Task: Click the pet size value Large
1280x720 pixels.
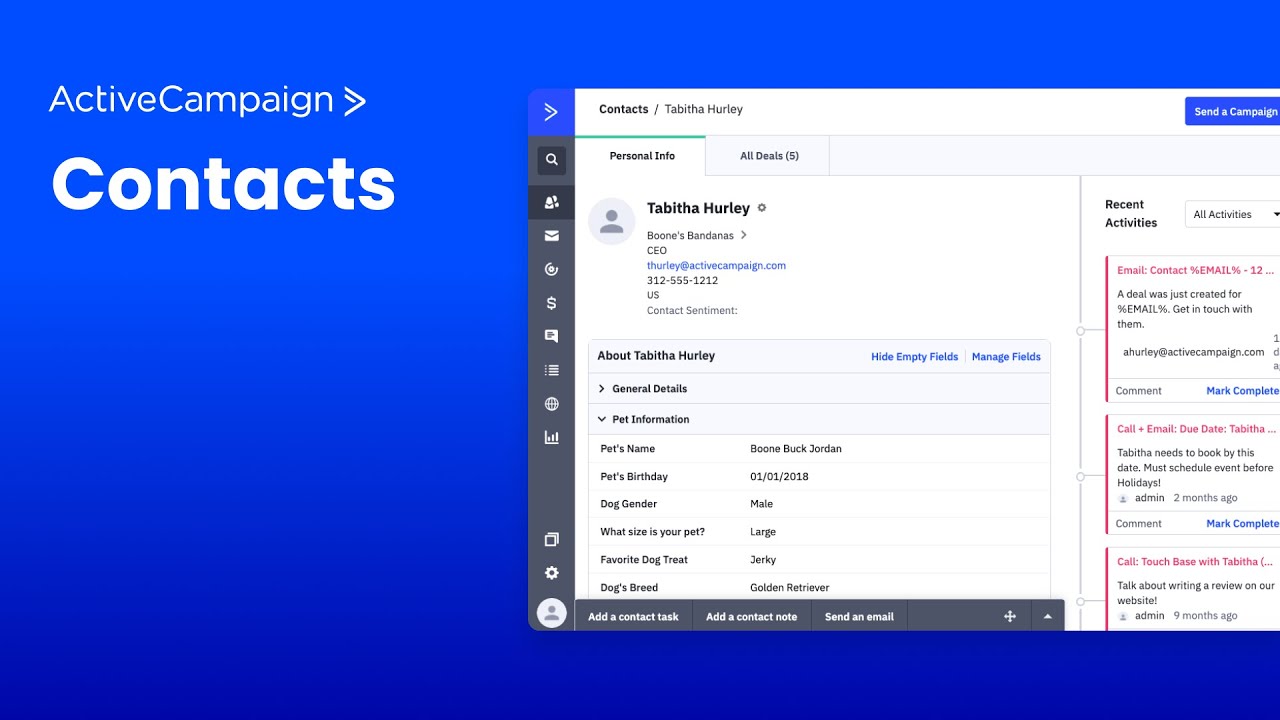Action: coord(763,532)
